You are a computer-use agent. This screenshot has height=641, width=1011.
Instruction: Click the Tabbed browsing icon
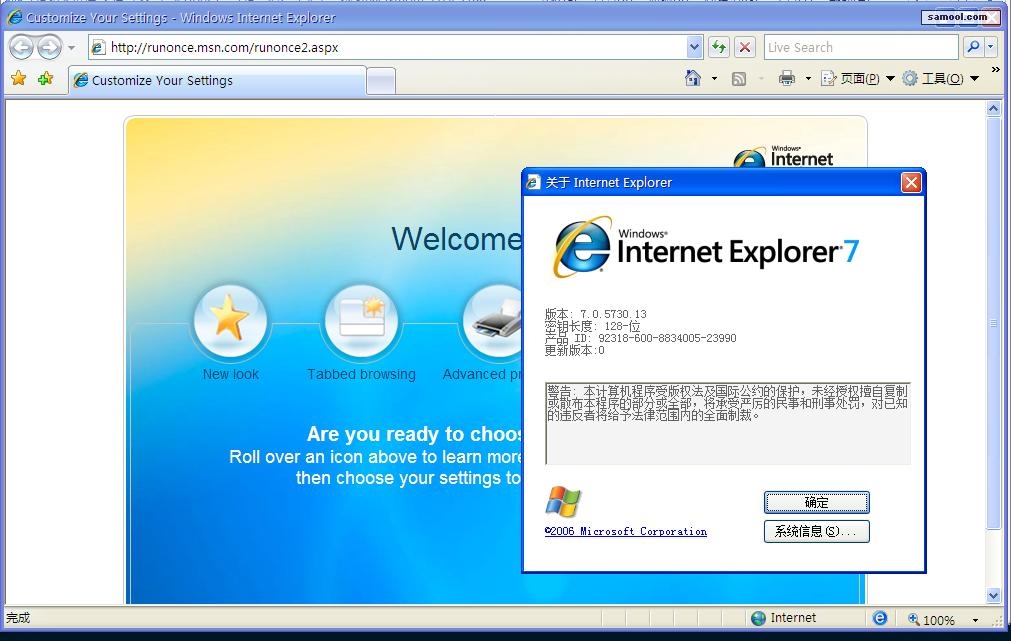point(361,321)
